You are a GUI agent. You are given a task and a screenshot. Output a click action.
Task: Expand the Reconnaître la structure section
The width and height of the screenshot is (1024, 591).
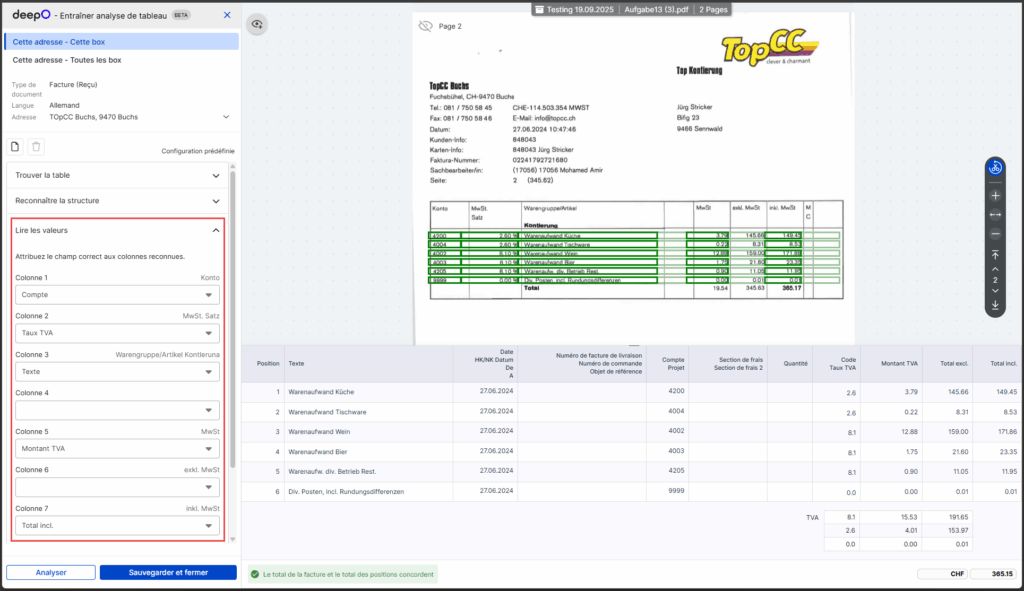pyautogui.click(x=118, y=201)
